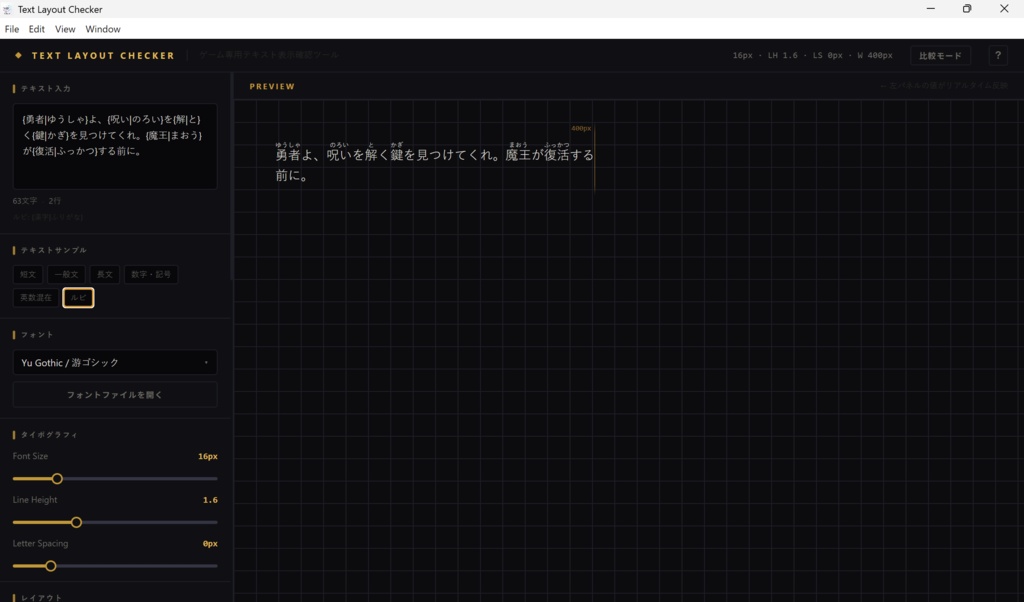This screenshot has height=602, width=1024.
Task: Click into the テキスト入力 text area
Action: 115,146
